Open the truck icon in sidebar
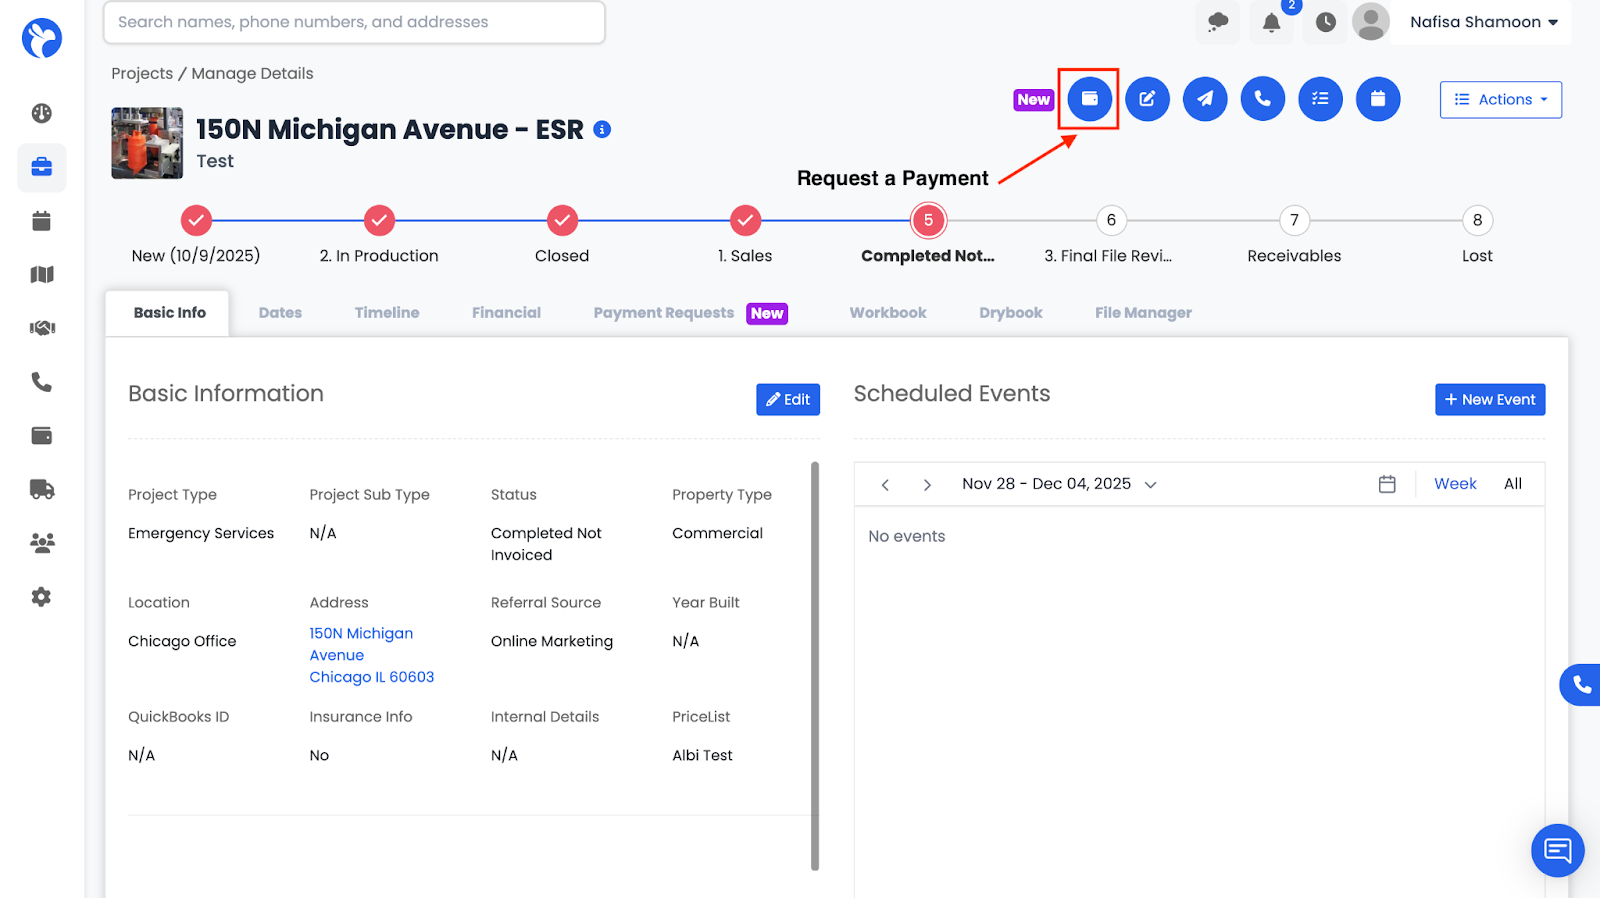The image size is (1600, 898). (42, 489)
